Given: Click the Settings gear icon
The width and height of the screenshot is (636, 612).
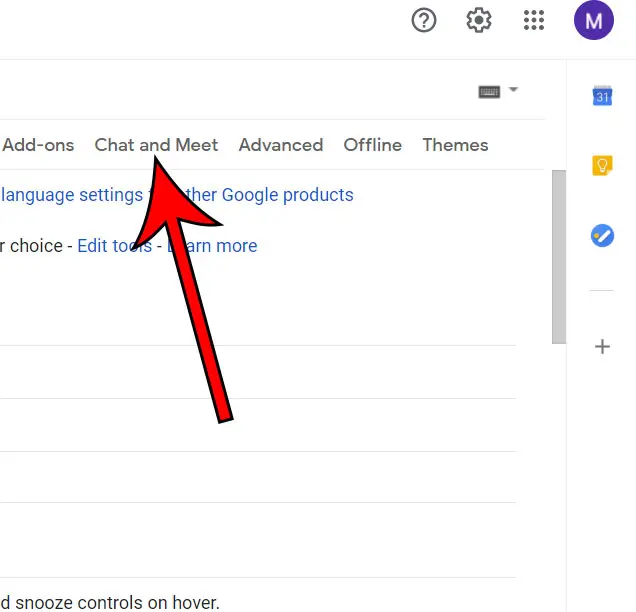Looking at the screenshot, I should click(479, 20).
